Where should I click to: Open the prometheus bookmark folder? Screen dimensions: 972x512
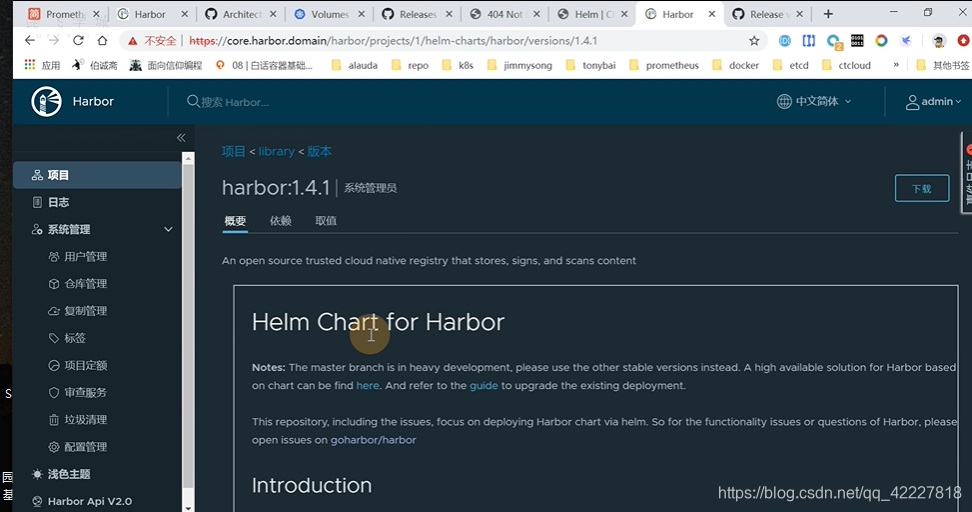pyautogui.click(x=664, y=65)
